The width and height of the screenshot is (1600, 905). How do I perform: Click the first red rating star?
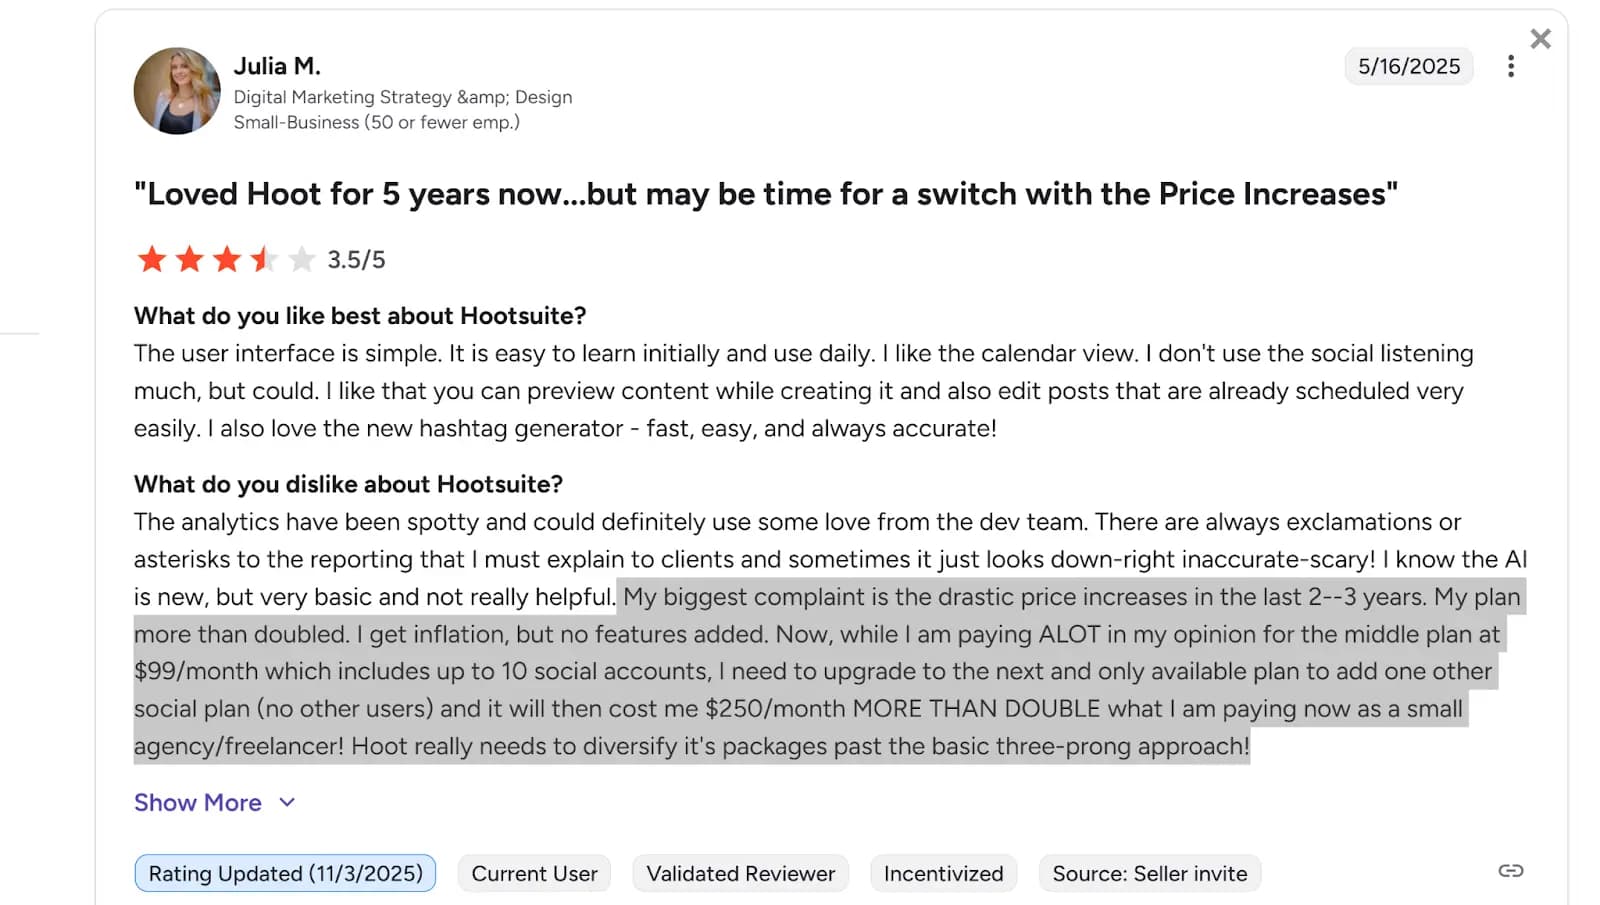150,258
